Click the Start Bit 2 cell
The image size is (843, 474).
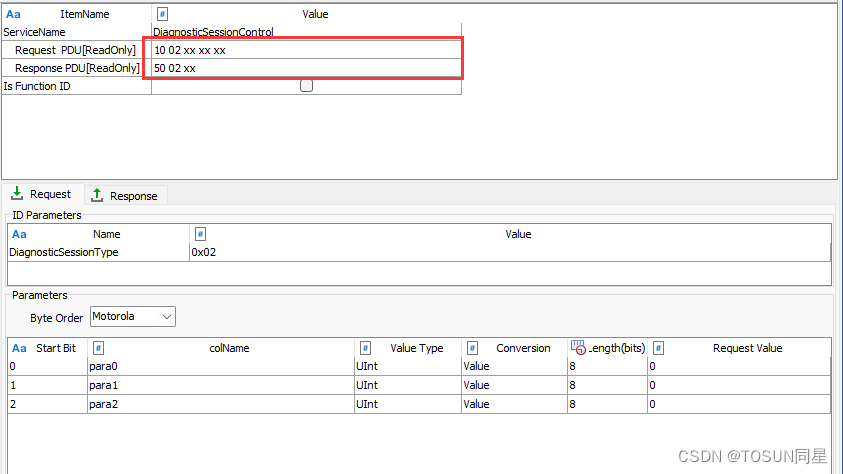tap(47, 404)
